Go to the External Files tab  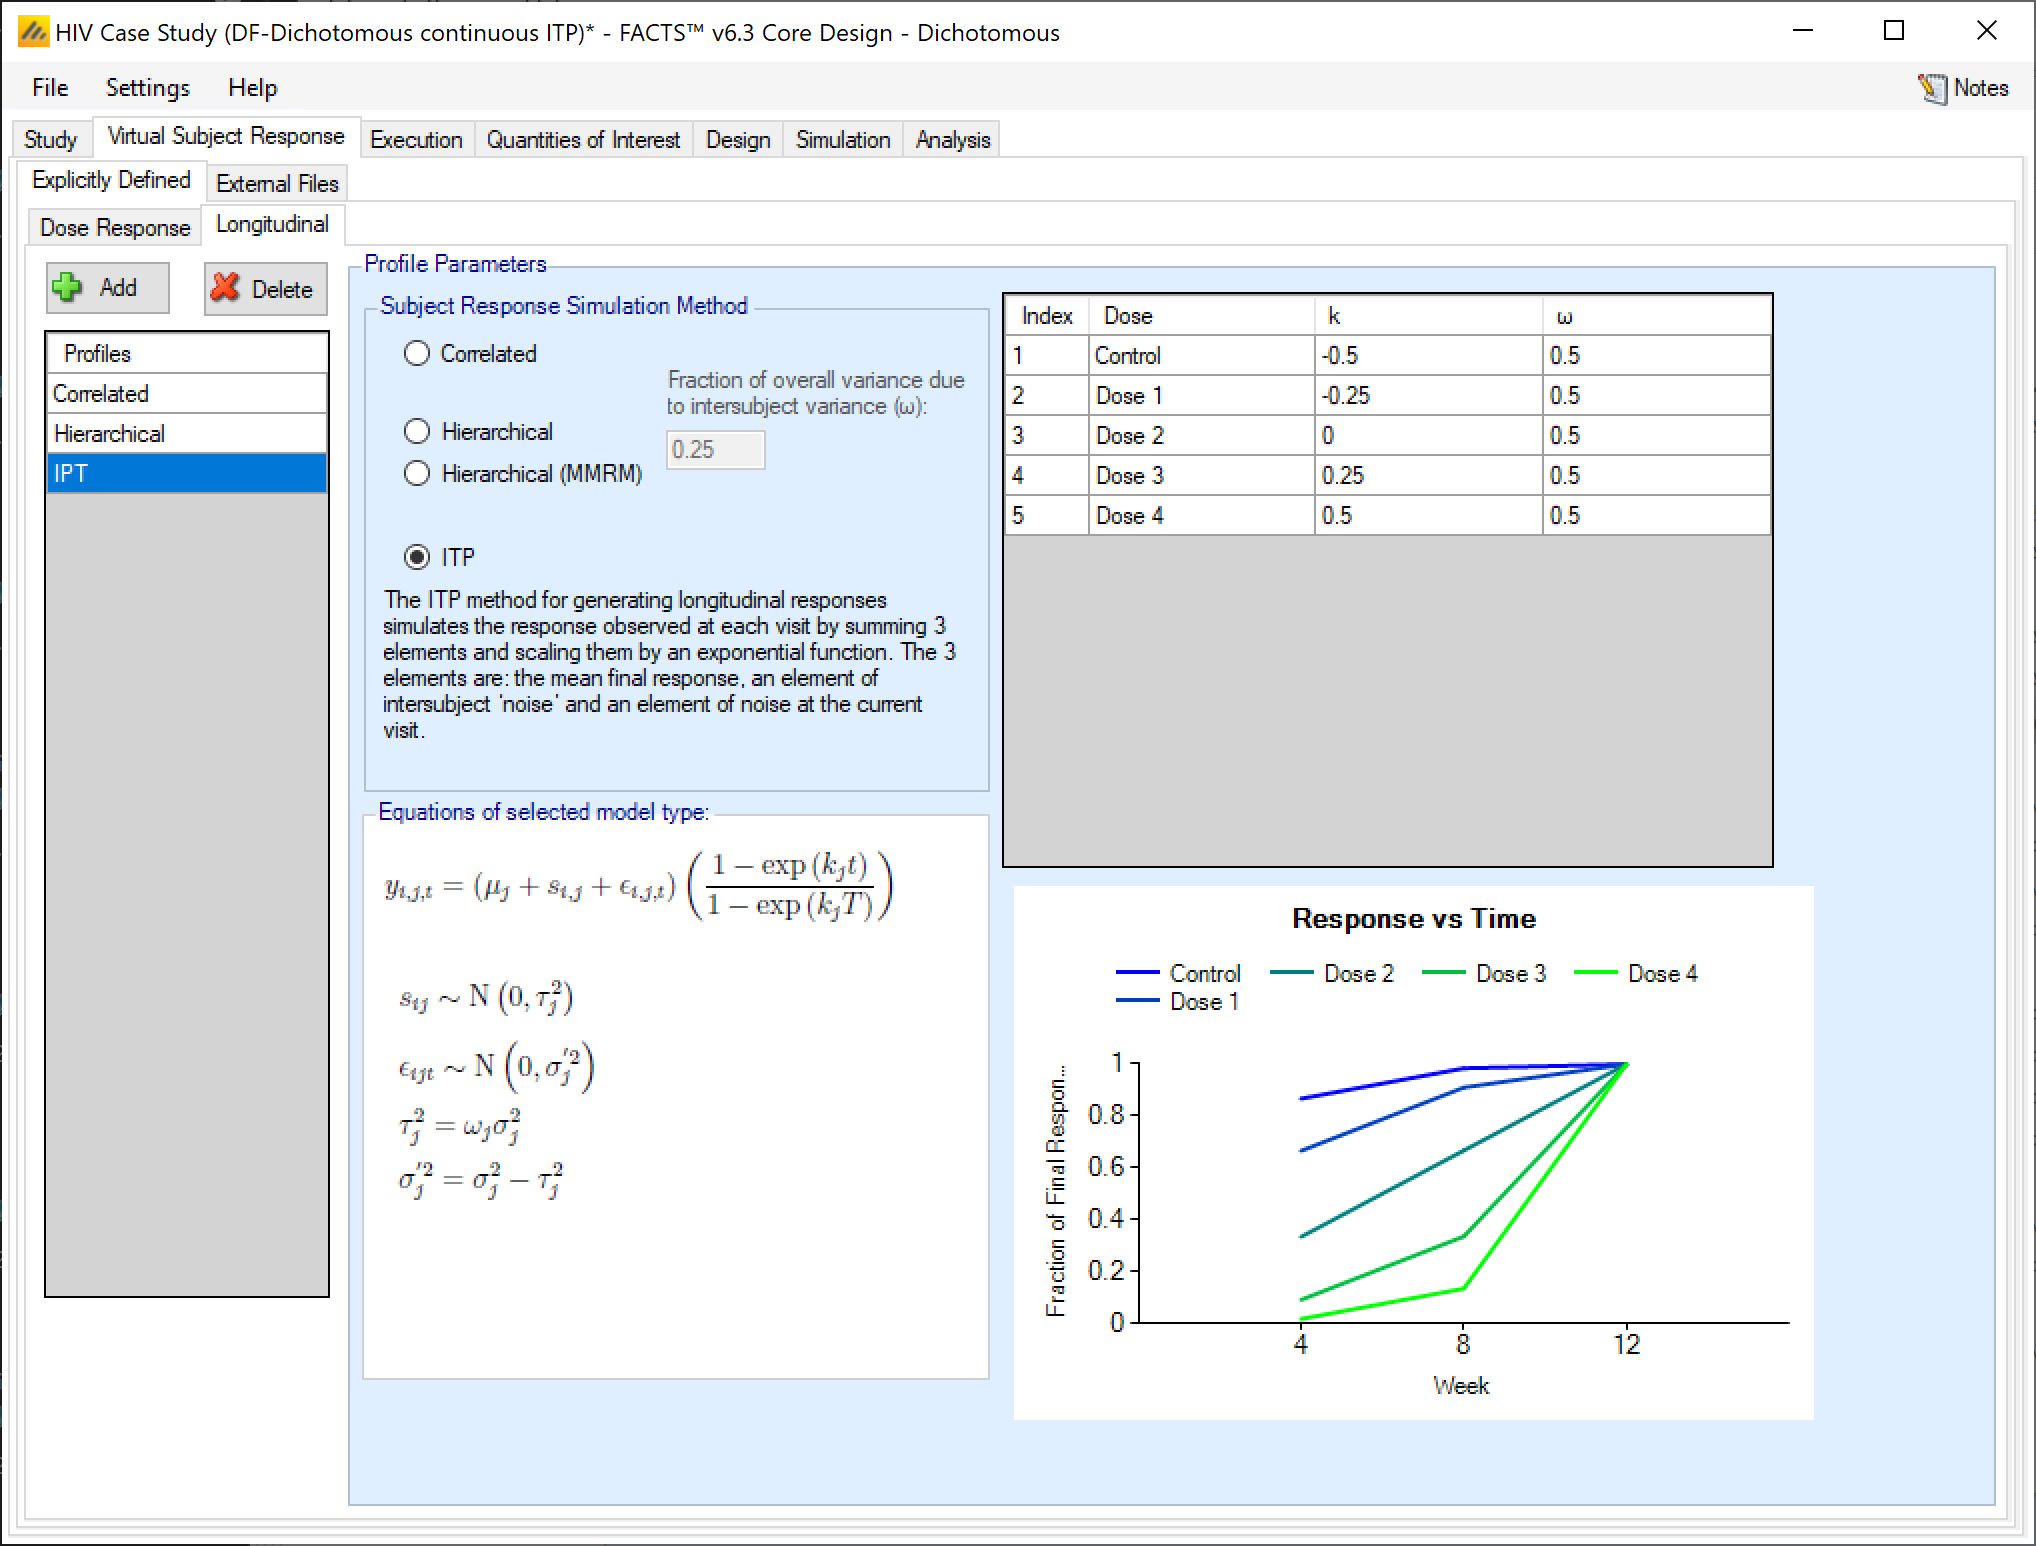coord(277,184)
